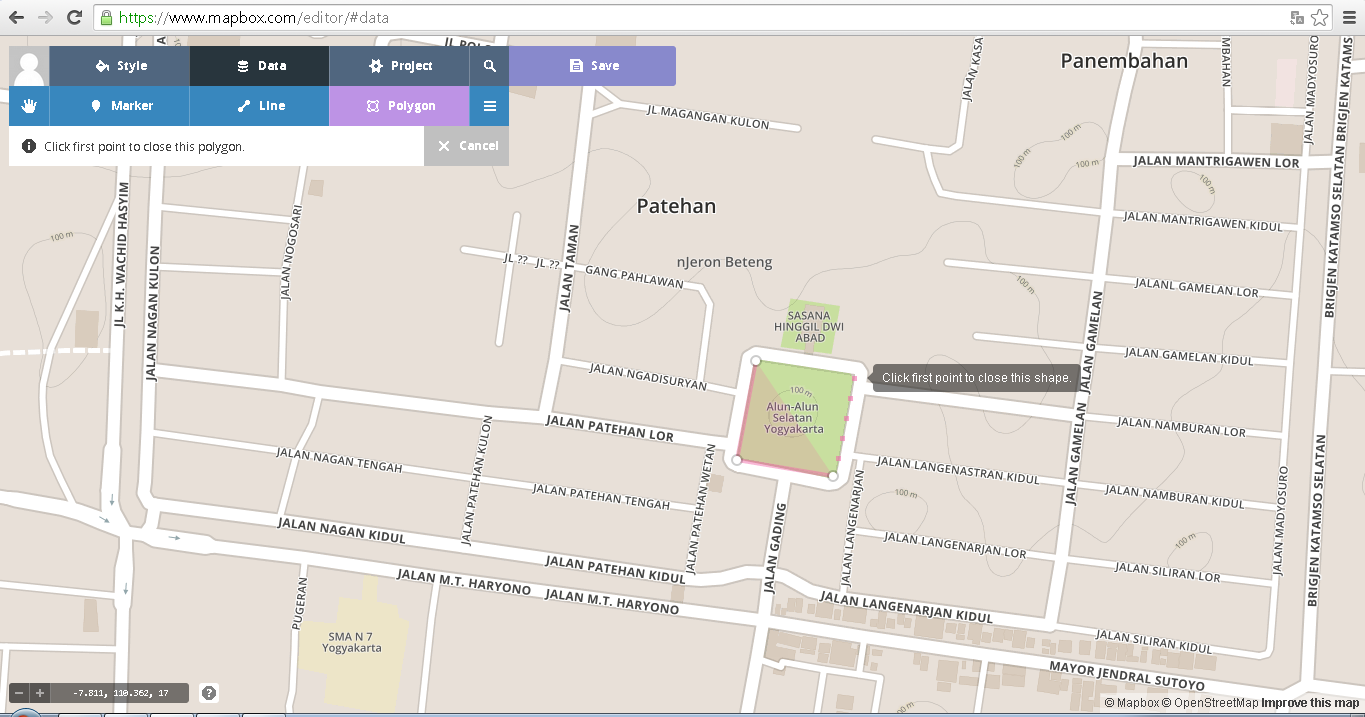
Task: Cancel drawing the polygon
Action: pos(466,145)
